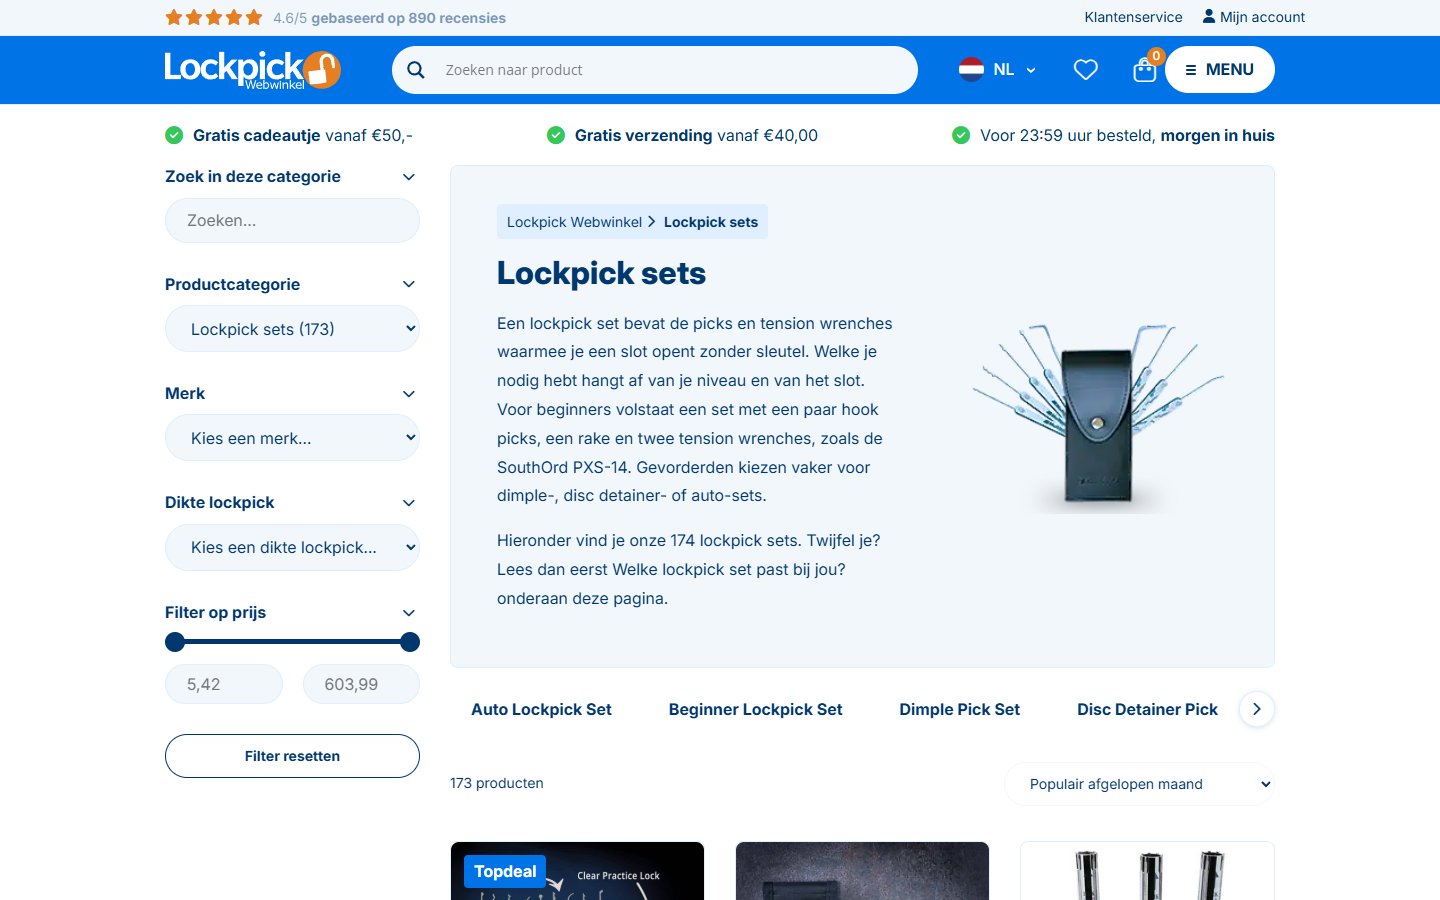Open the Lockpick sets (173) dropdown
This screenshot has height=900, width=1440.
point(292,329)
